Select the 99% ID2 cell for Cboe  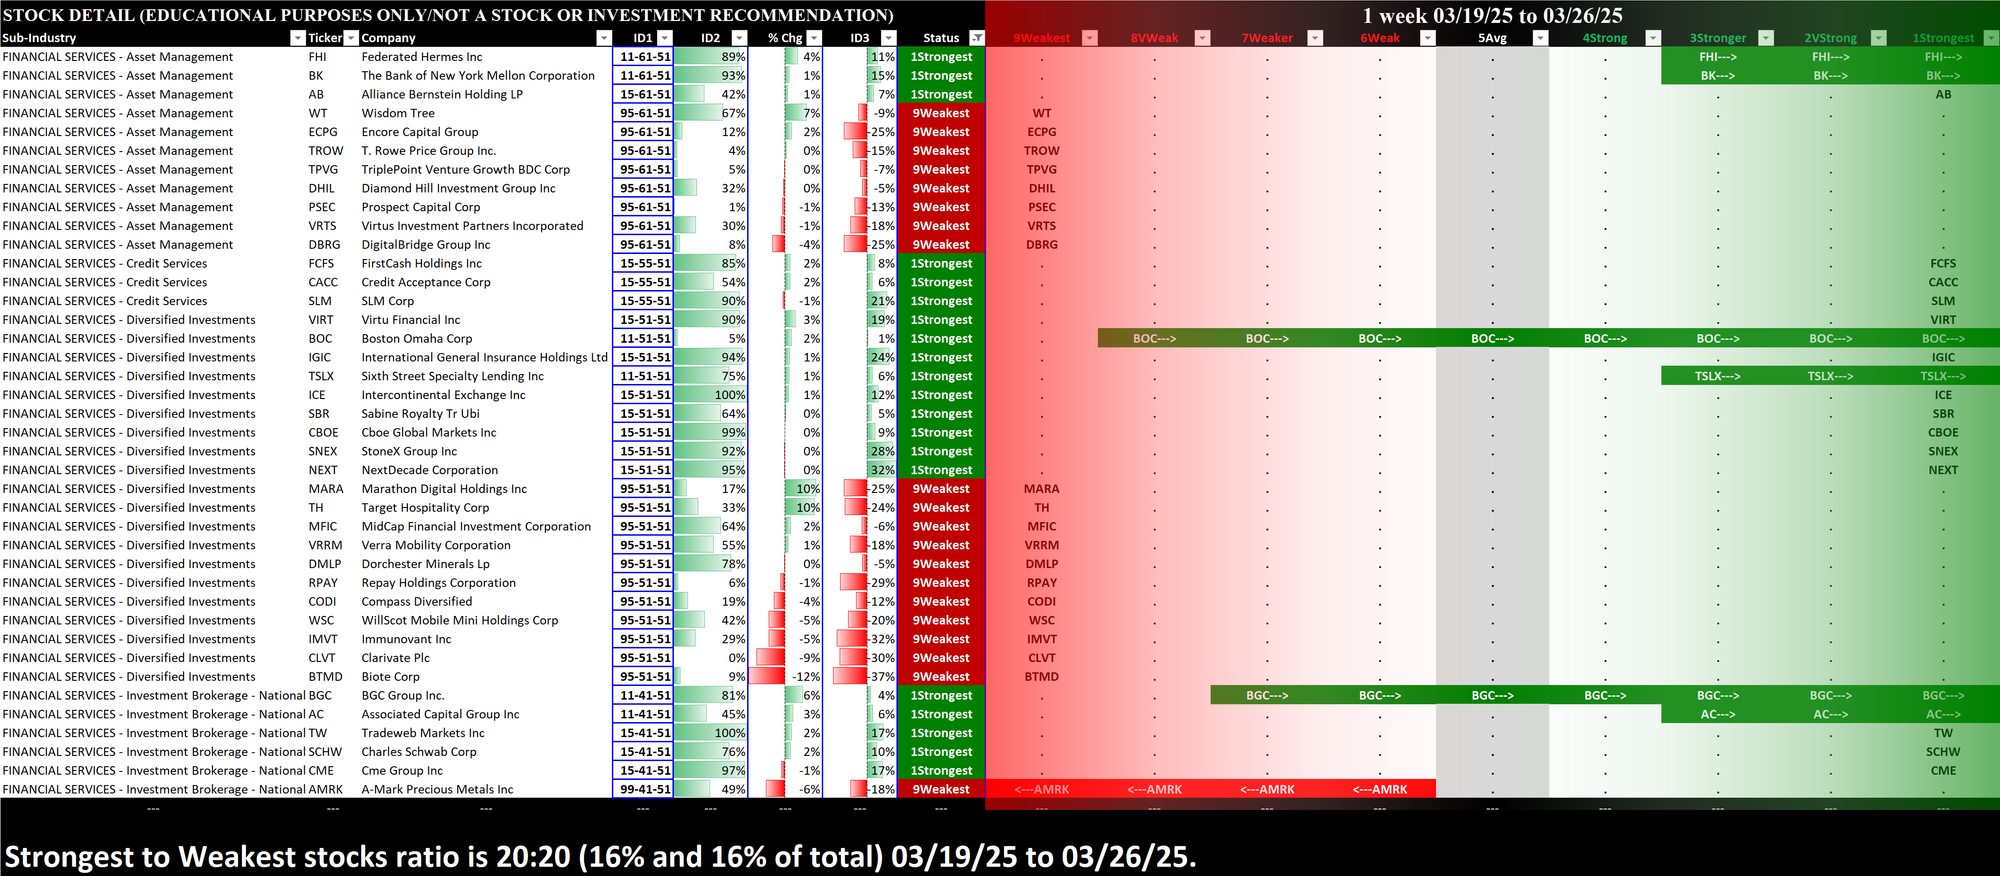coord(711,433)
